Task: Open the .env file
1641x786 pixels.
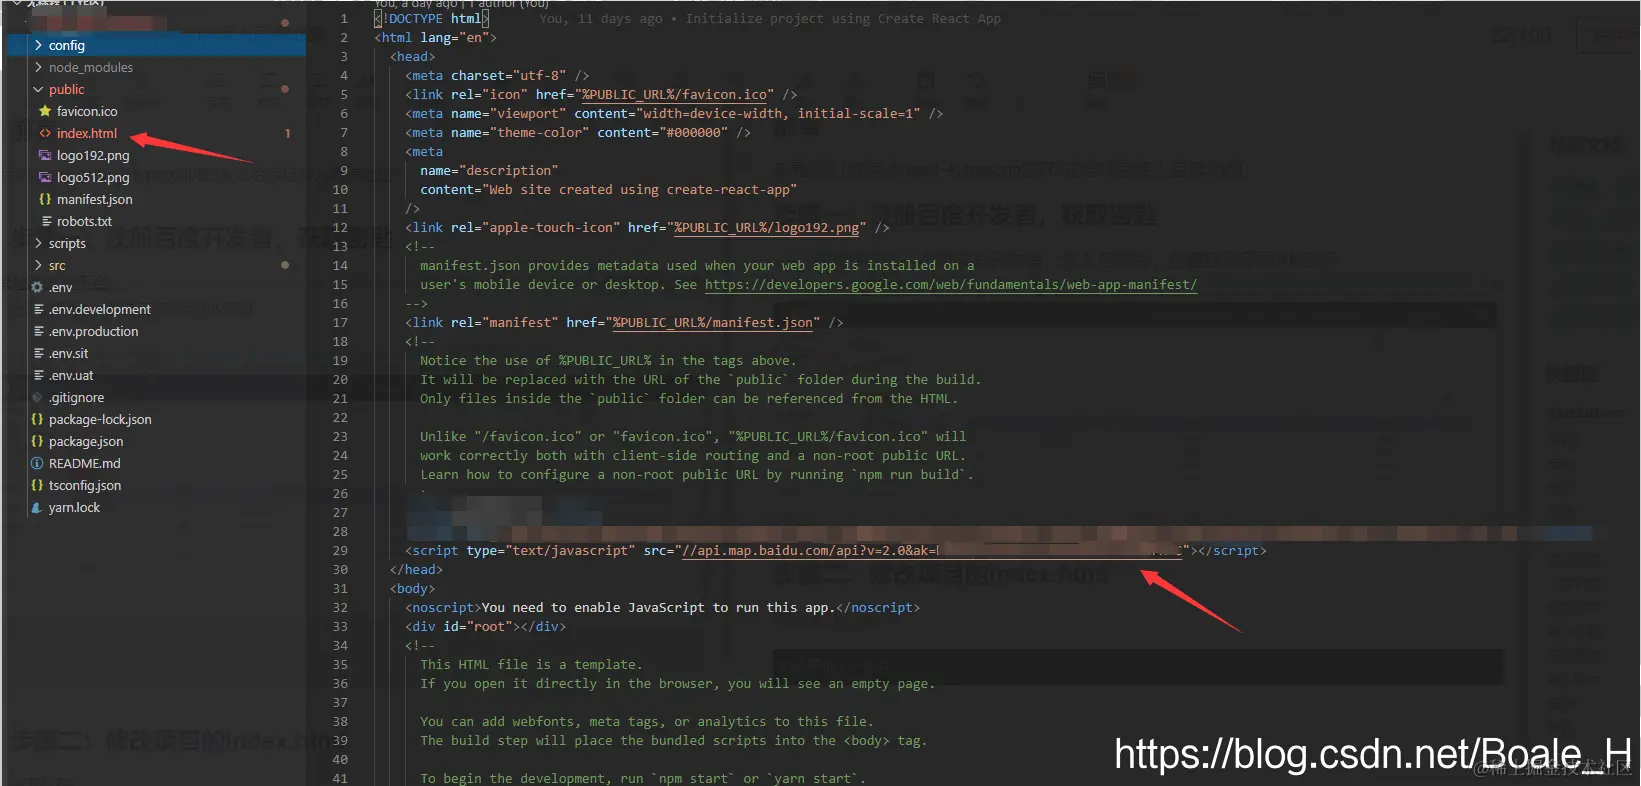Action: (x=61, y=287)
